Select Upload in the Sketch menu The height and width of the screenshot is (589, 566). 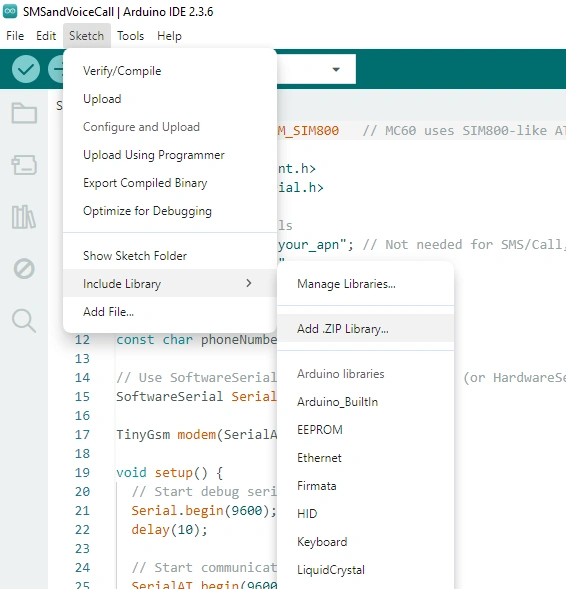170,99
